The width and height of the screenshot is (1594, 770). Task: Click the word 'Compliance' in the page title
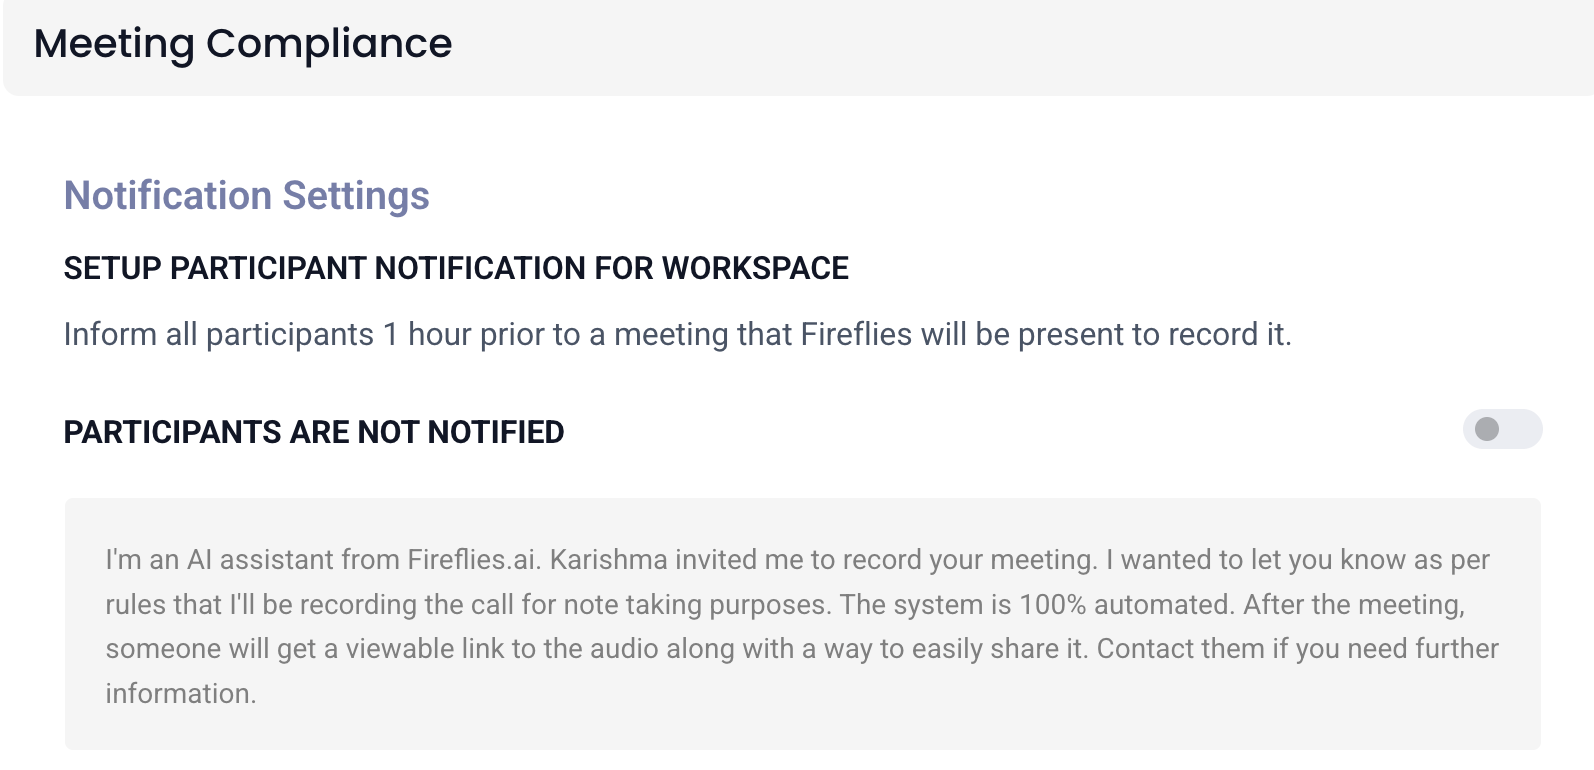tap(328, 44)
